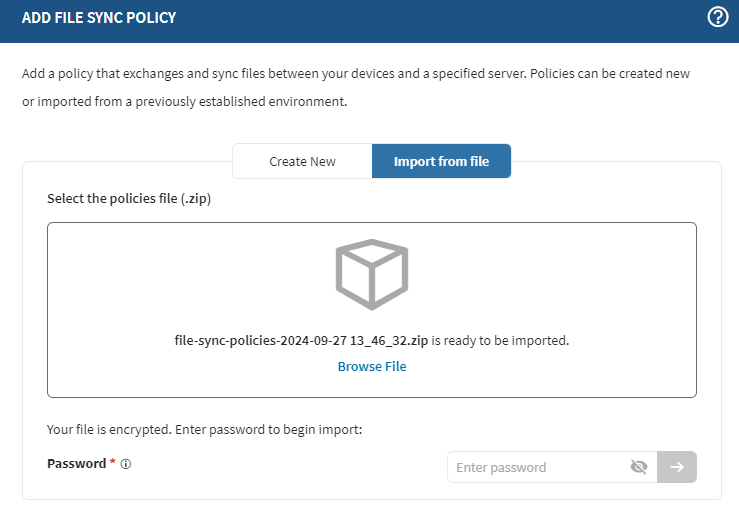739x514 pixels.
Task: Click the red required asterisk next to Password
Action: click(x=113, y=463)
